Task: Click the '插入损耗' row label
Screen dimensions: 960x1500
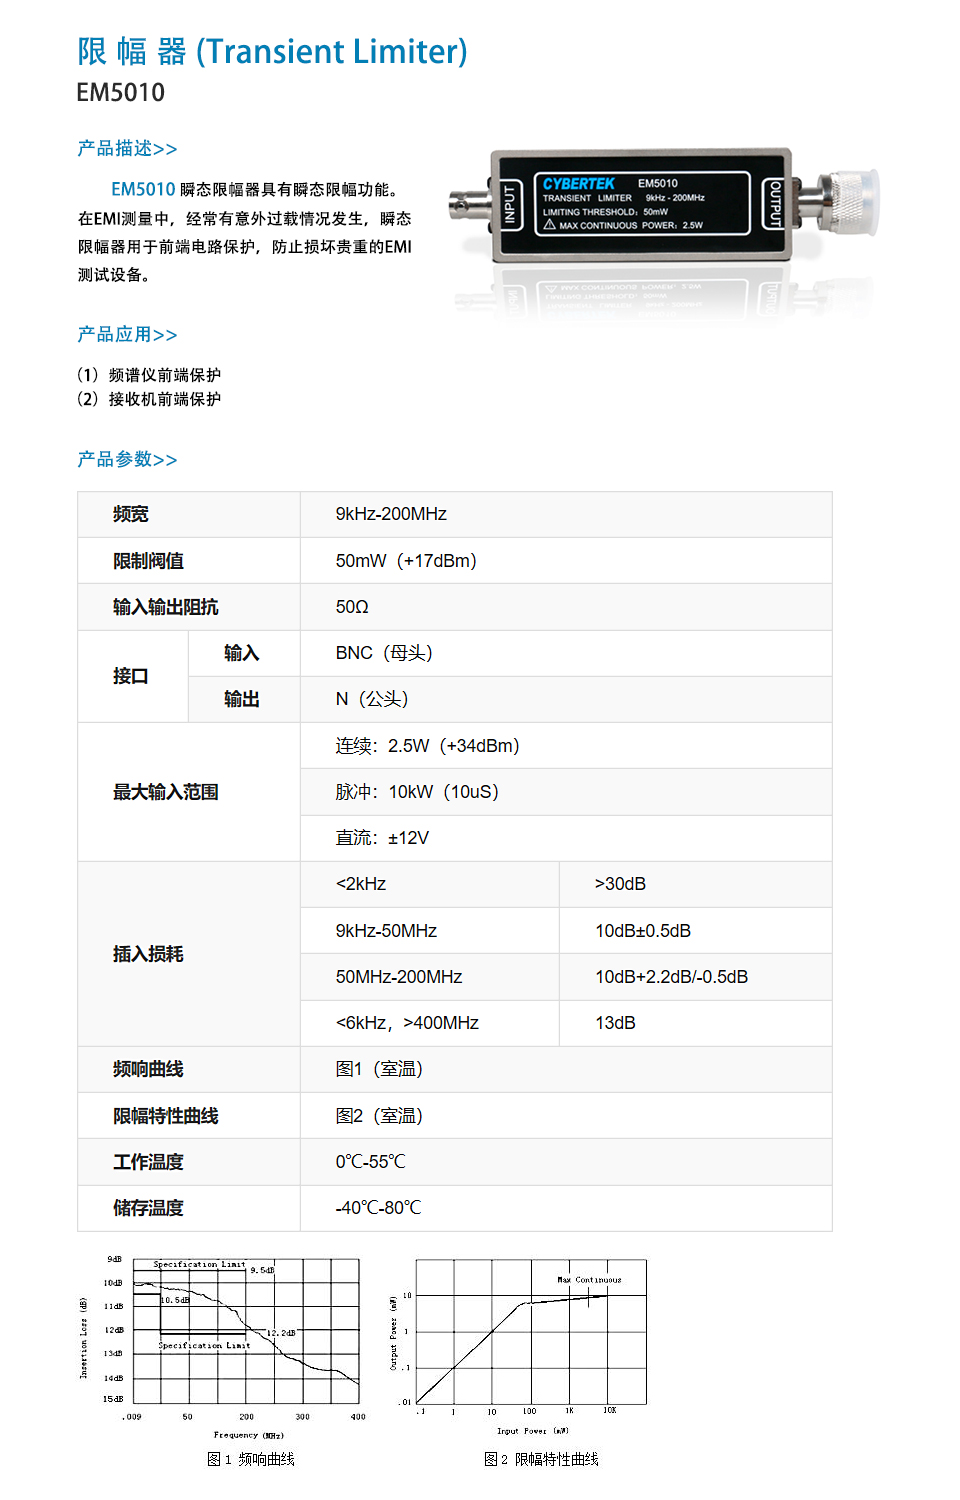Action: coord(148,954)
